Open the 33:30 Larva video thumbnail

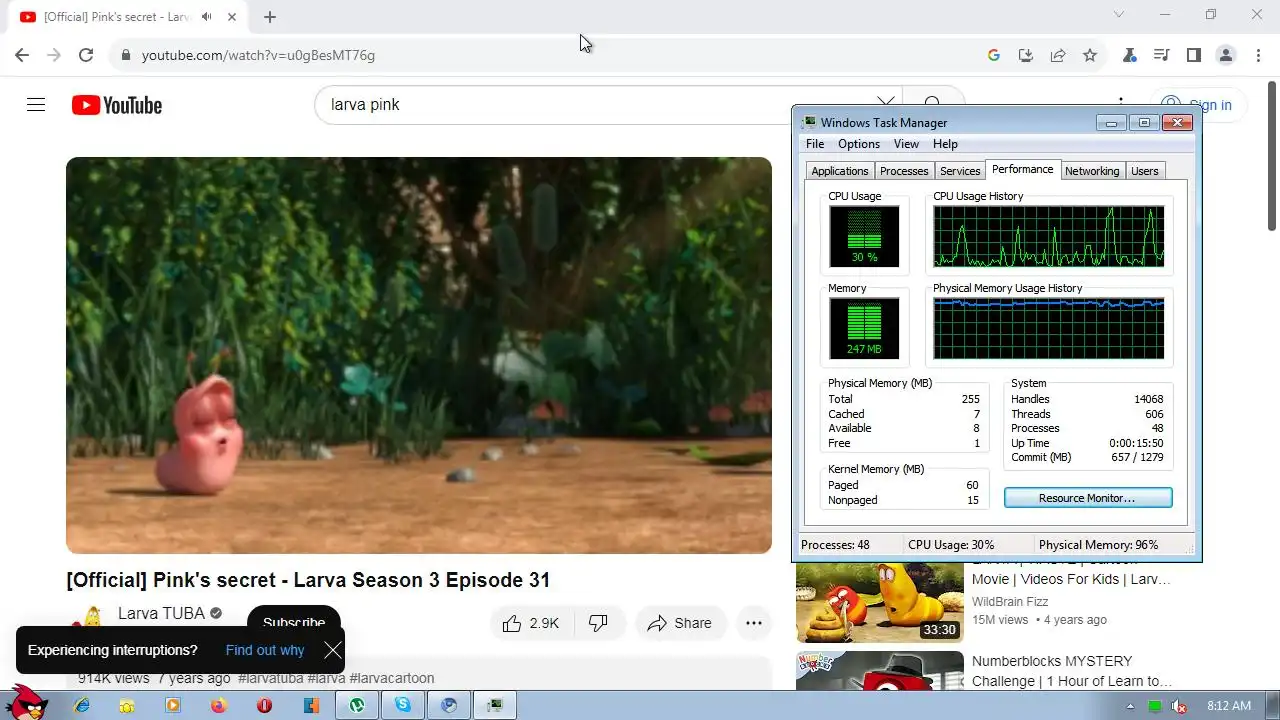(x=880, y=603)
